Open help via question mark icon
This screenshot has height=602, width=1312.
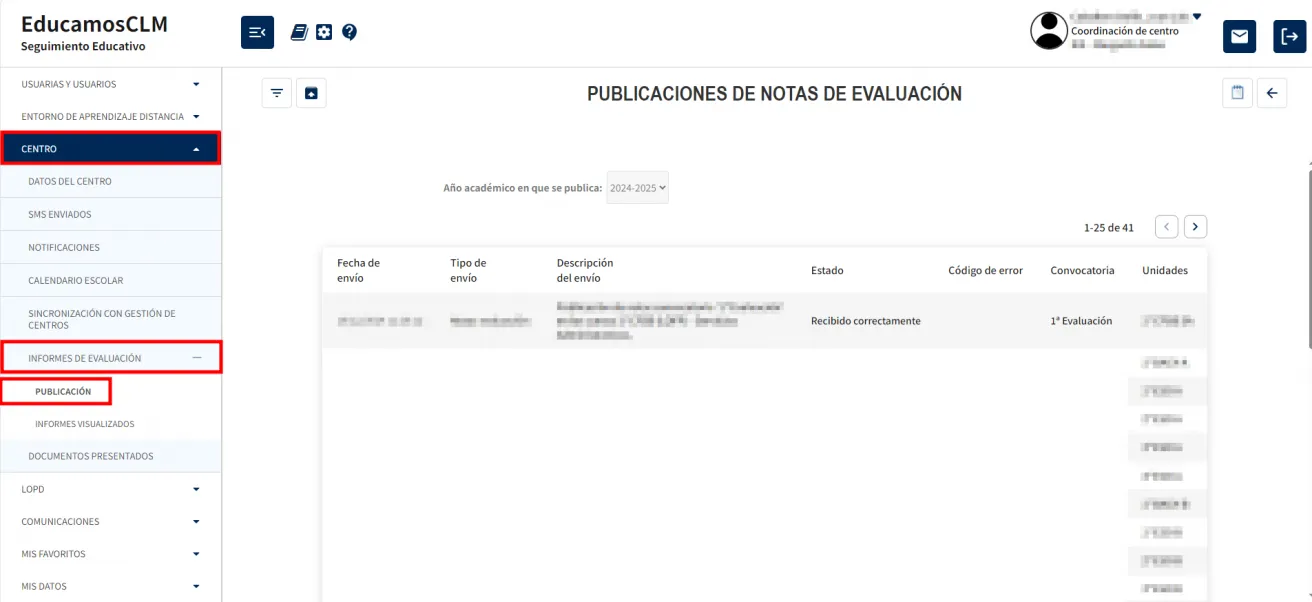tap(349, 31)
